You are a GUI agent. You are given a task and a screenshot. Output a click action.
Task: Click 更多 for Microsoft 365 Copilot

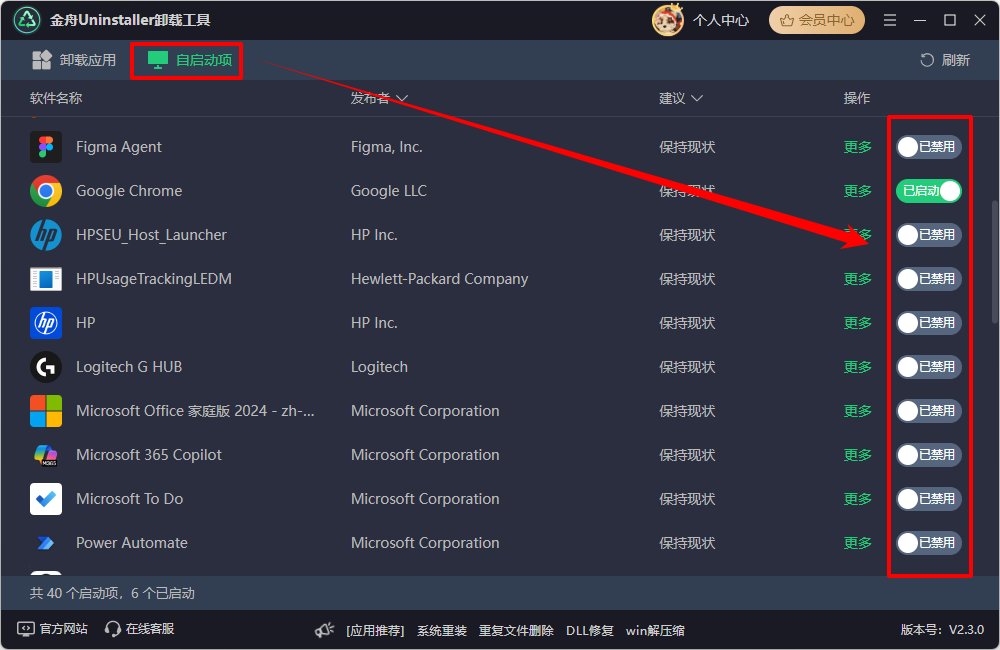(857, 455)
